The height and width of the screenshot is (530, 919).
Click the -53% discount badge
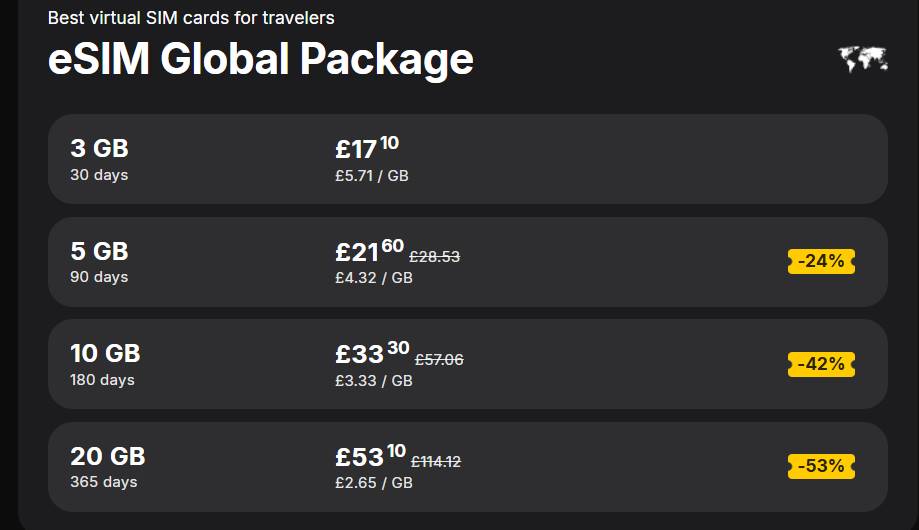tap(821, 467)
